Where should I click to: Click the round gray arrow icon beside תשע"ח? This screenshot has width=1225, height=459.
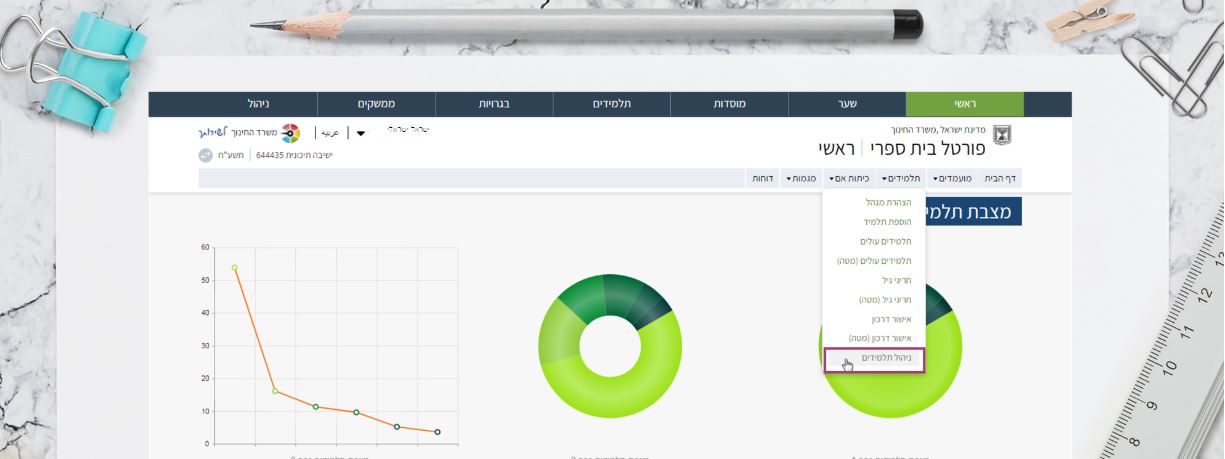tap(206, 155)
